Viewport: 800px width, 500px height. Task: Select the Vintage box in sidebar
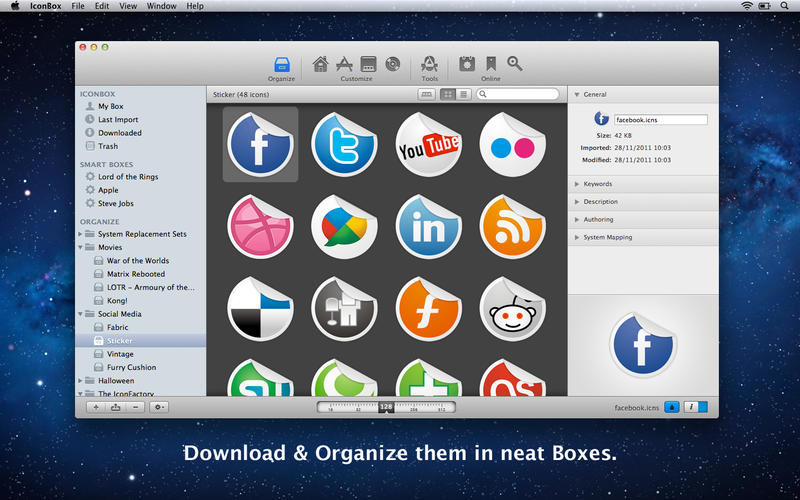coord(120,354)
